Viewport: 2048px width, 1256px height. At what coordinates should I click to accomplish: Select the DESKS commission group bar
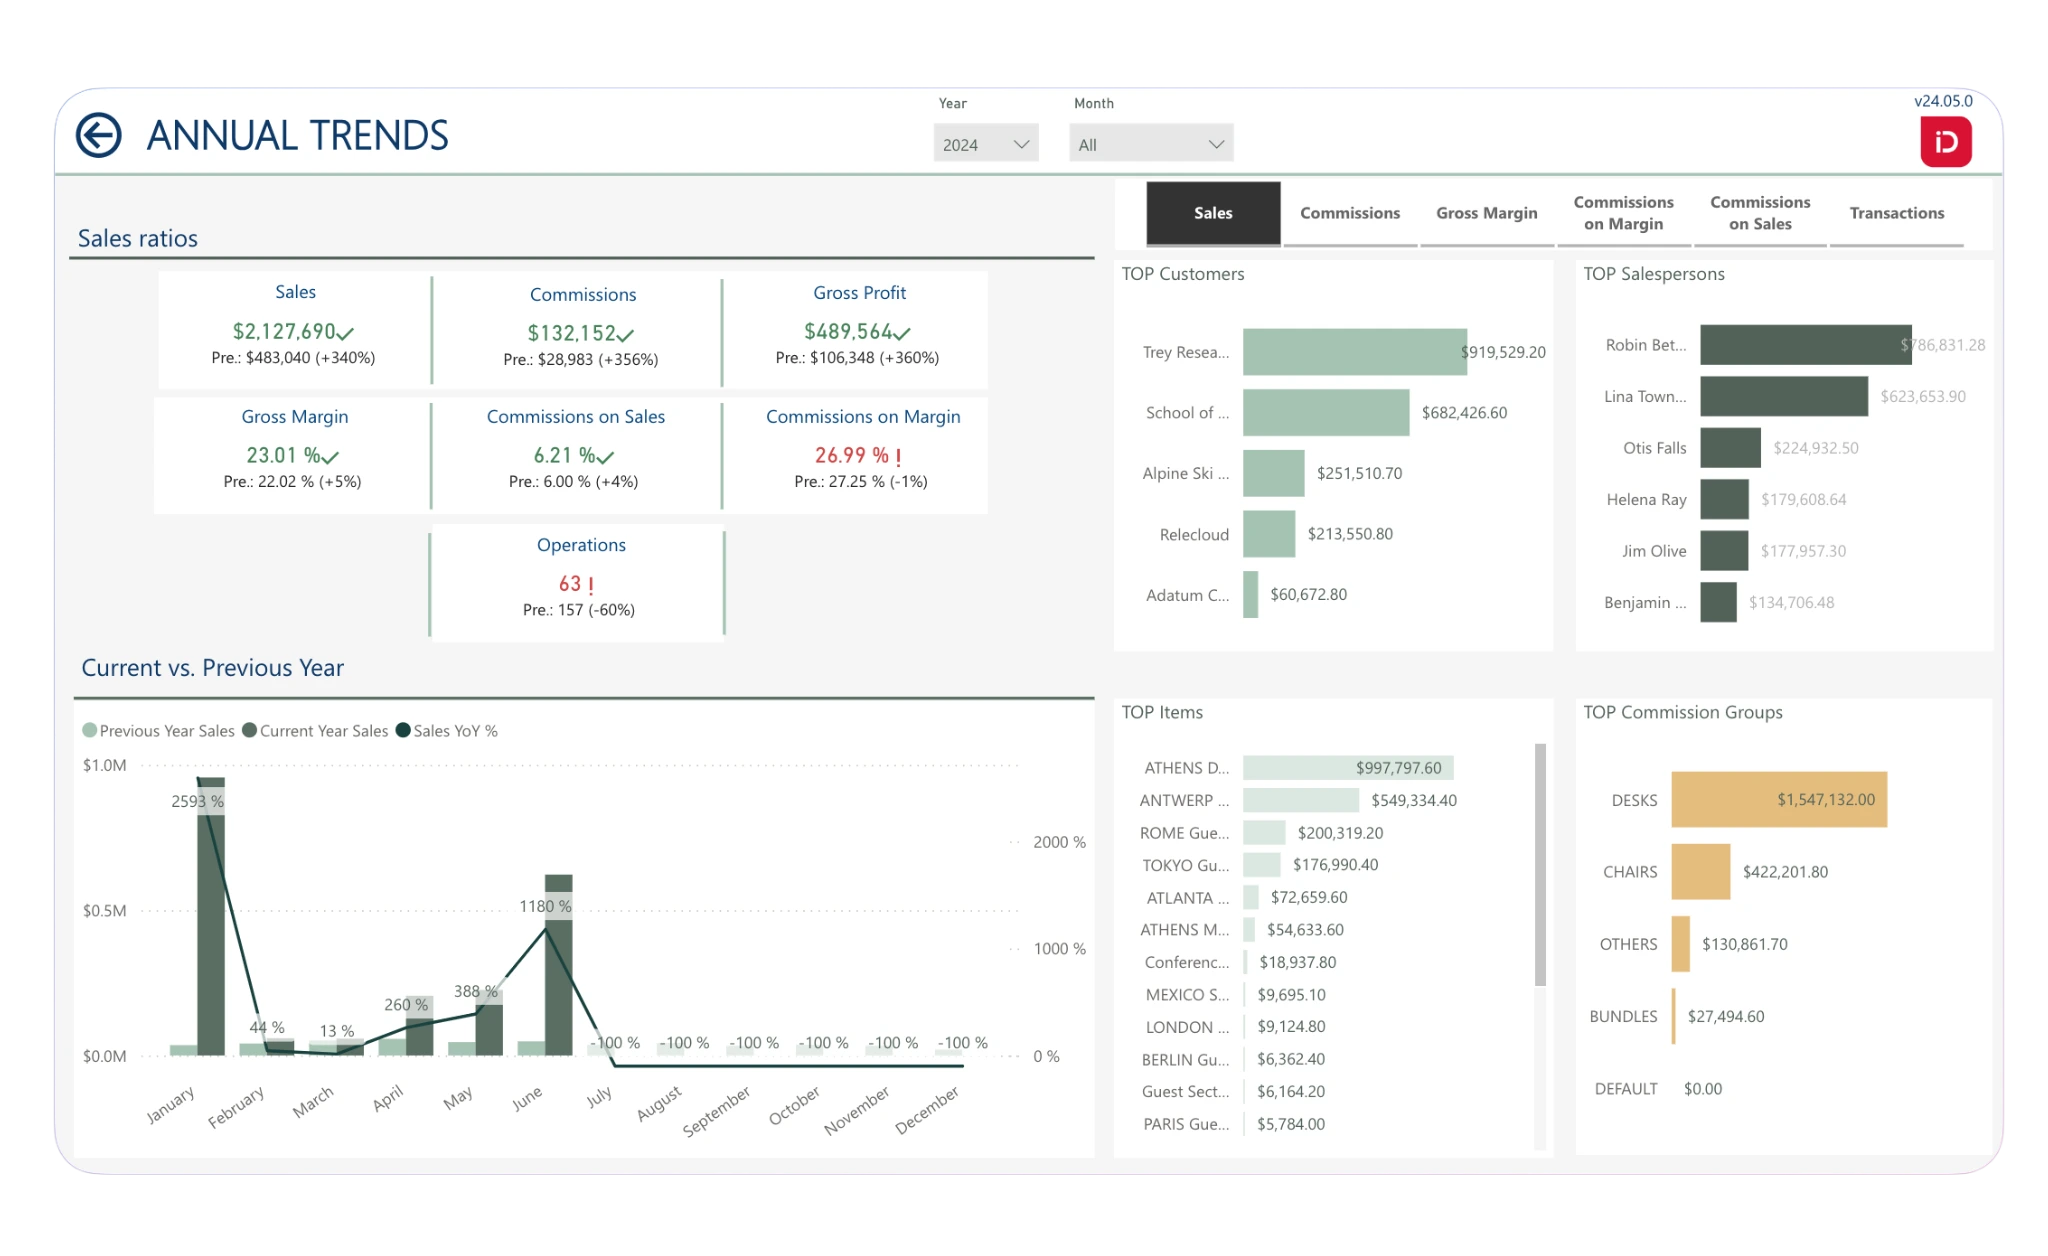[1777, 800]
